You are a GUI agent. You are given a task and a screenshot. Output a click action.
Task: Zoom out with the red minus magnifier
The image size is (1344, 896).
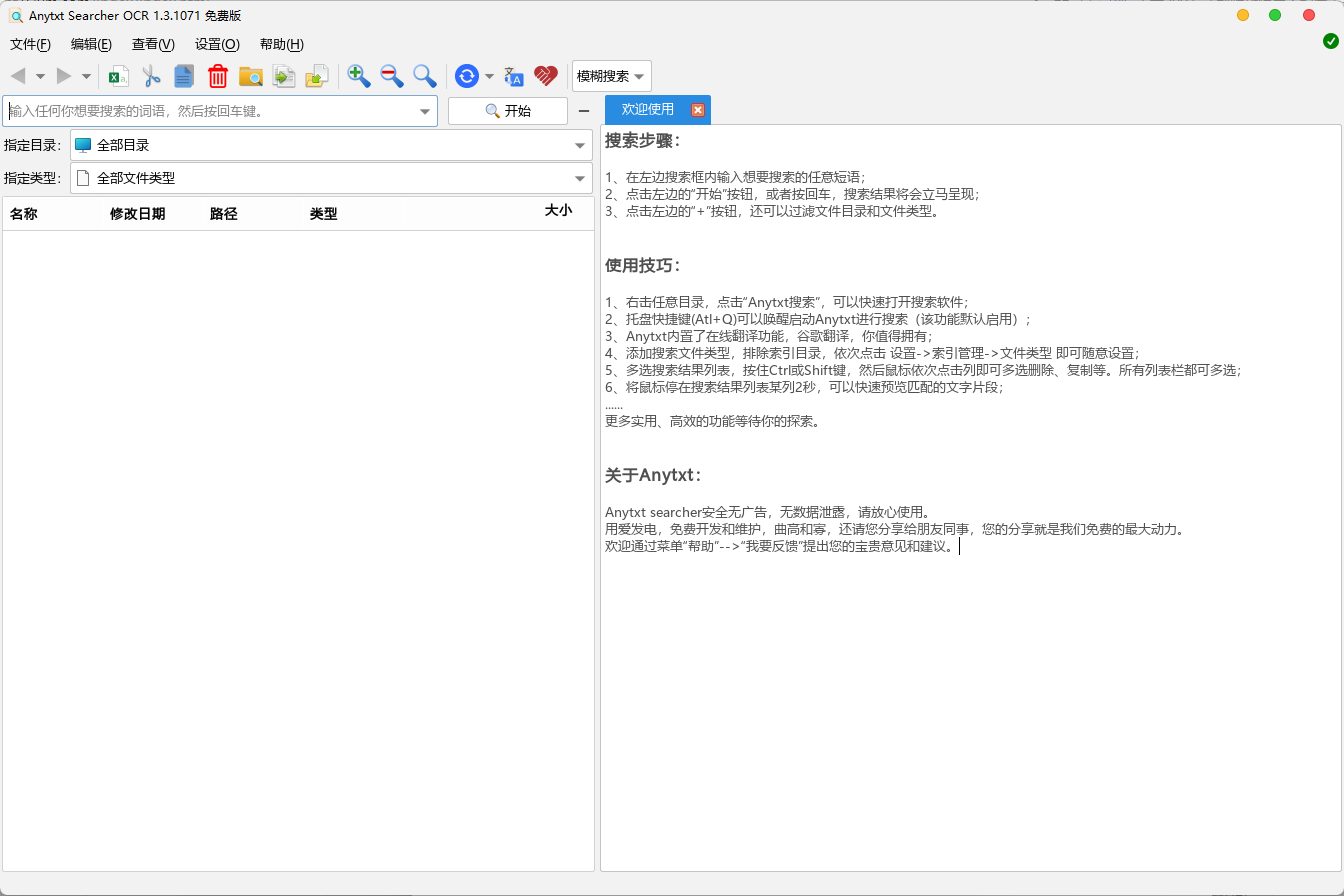392,76
